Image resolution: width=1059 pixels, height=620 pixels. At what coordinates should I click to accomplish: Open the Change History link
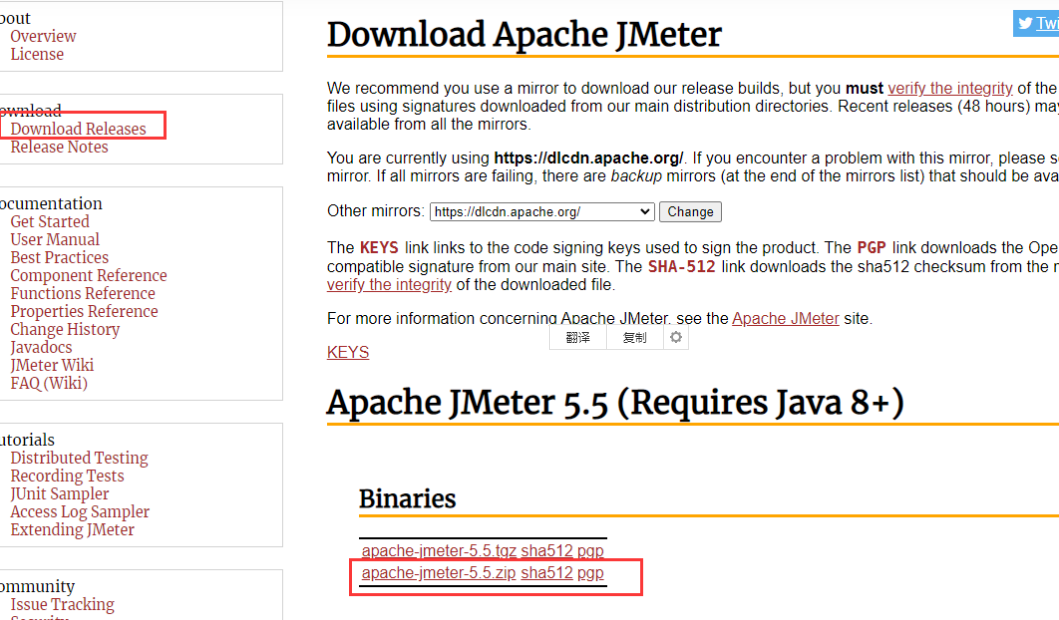click(65, 330)
